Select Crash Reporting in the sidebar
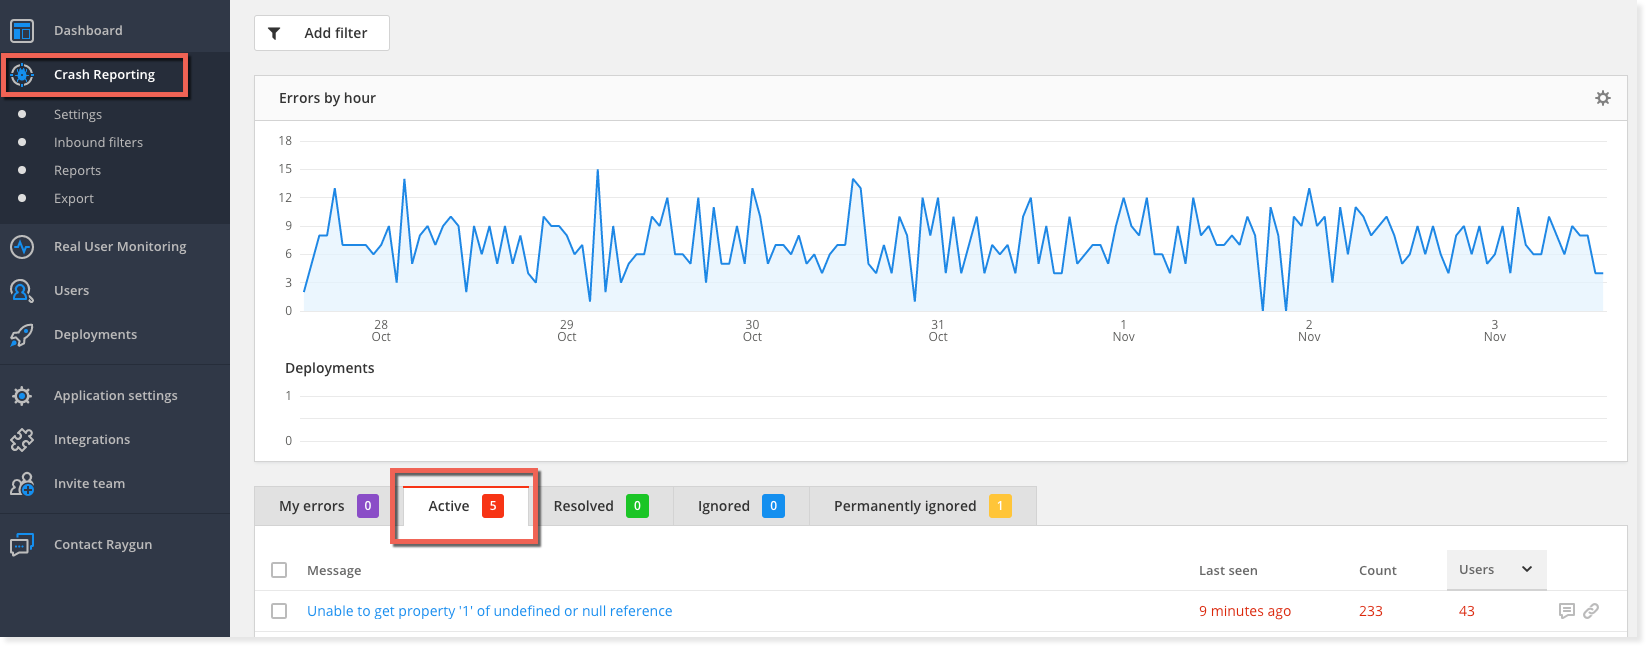The image size is (1647, 647). [x=104, y=75]
